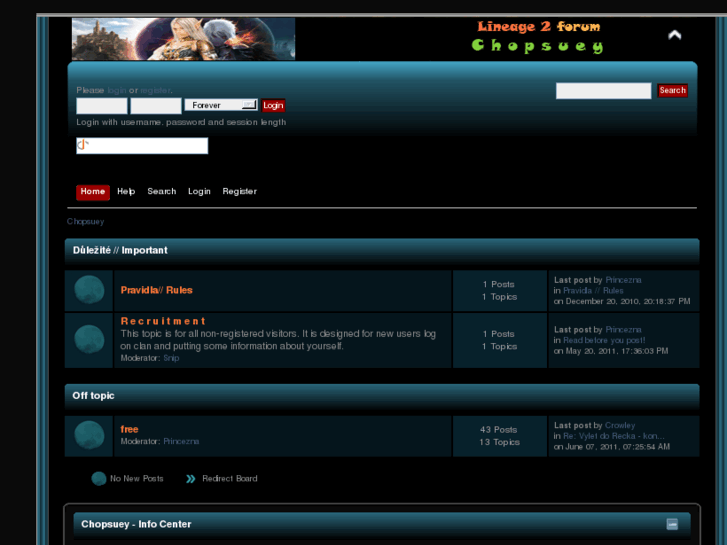Open the Help menu item
Screen dimensions: 727x545
[x=126, y=192]
